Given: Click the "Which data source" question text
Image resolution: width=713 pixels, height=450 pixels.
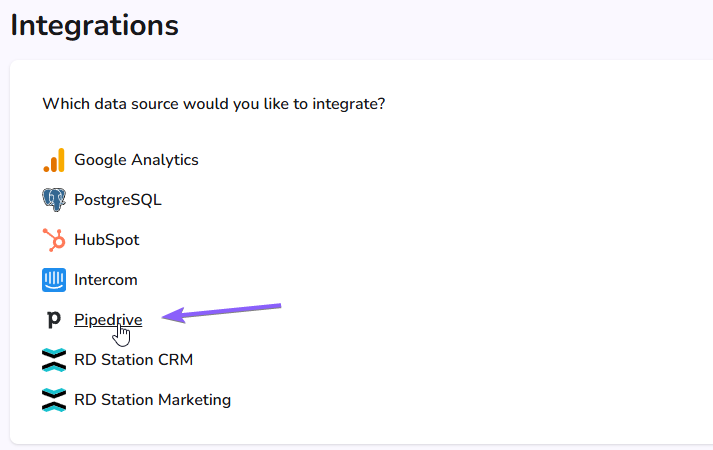Looking at the screenshot, I should 214,104.
